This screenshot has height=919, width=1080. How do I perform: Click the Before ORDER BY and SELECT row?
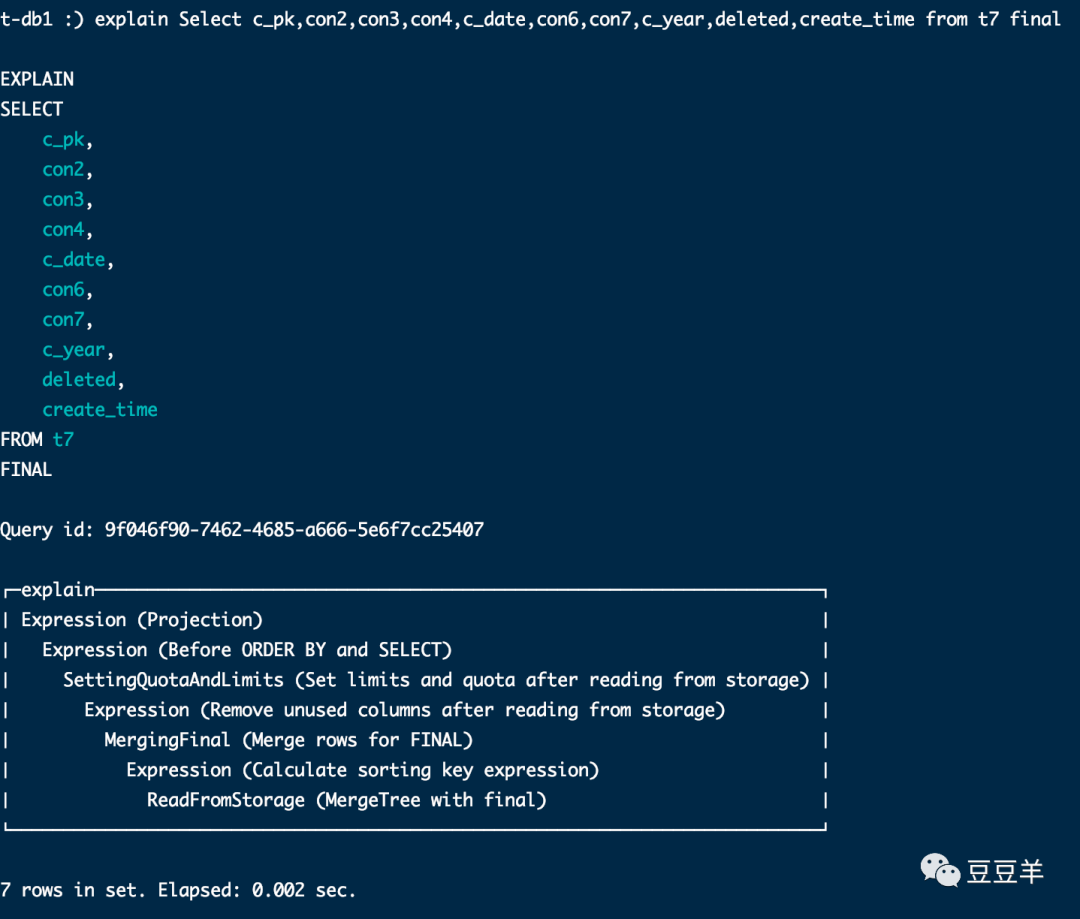[x=247, y=650]
